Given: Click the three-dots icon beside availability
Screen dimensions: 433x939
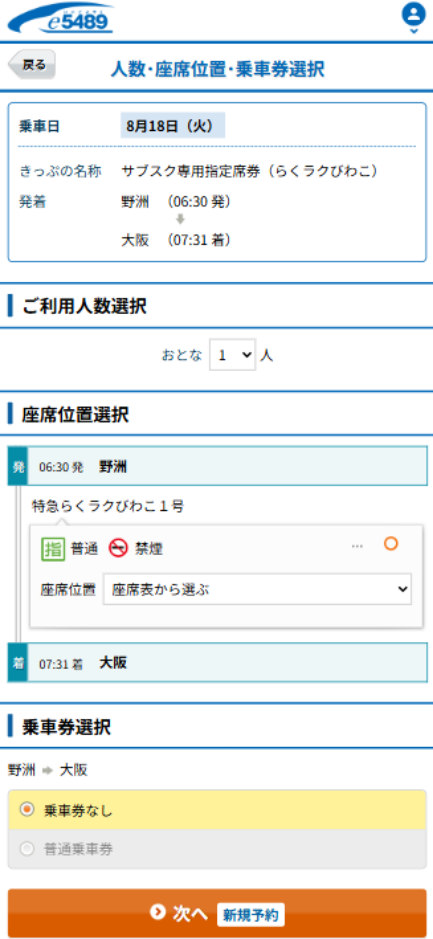Looking at the screenshot, I should 358,546.
